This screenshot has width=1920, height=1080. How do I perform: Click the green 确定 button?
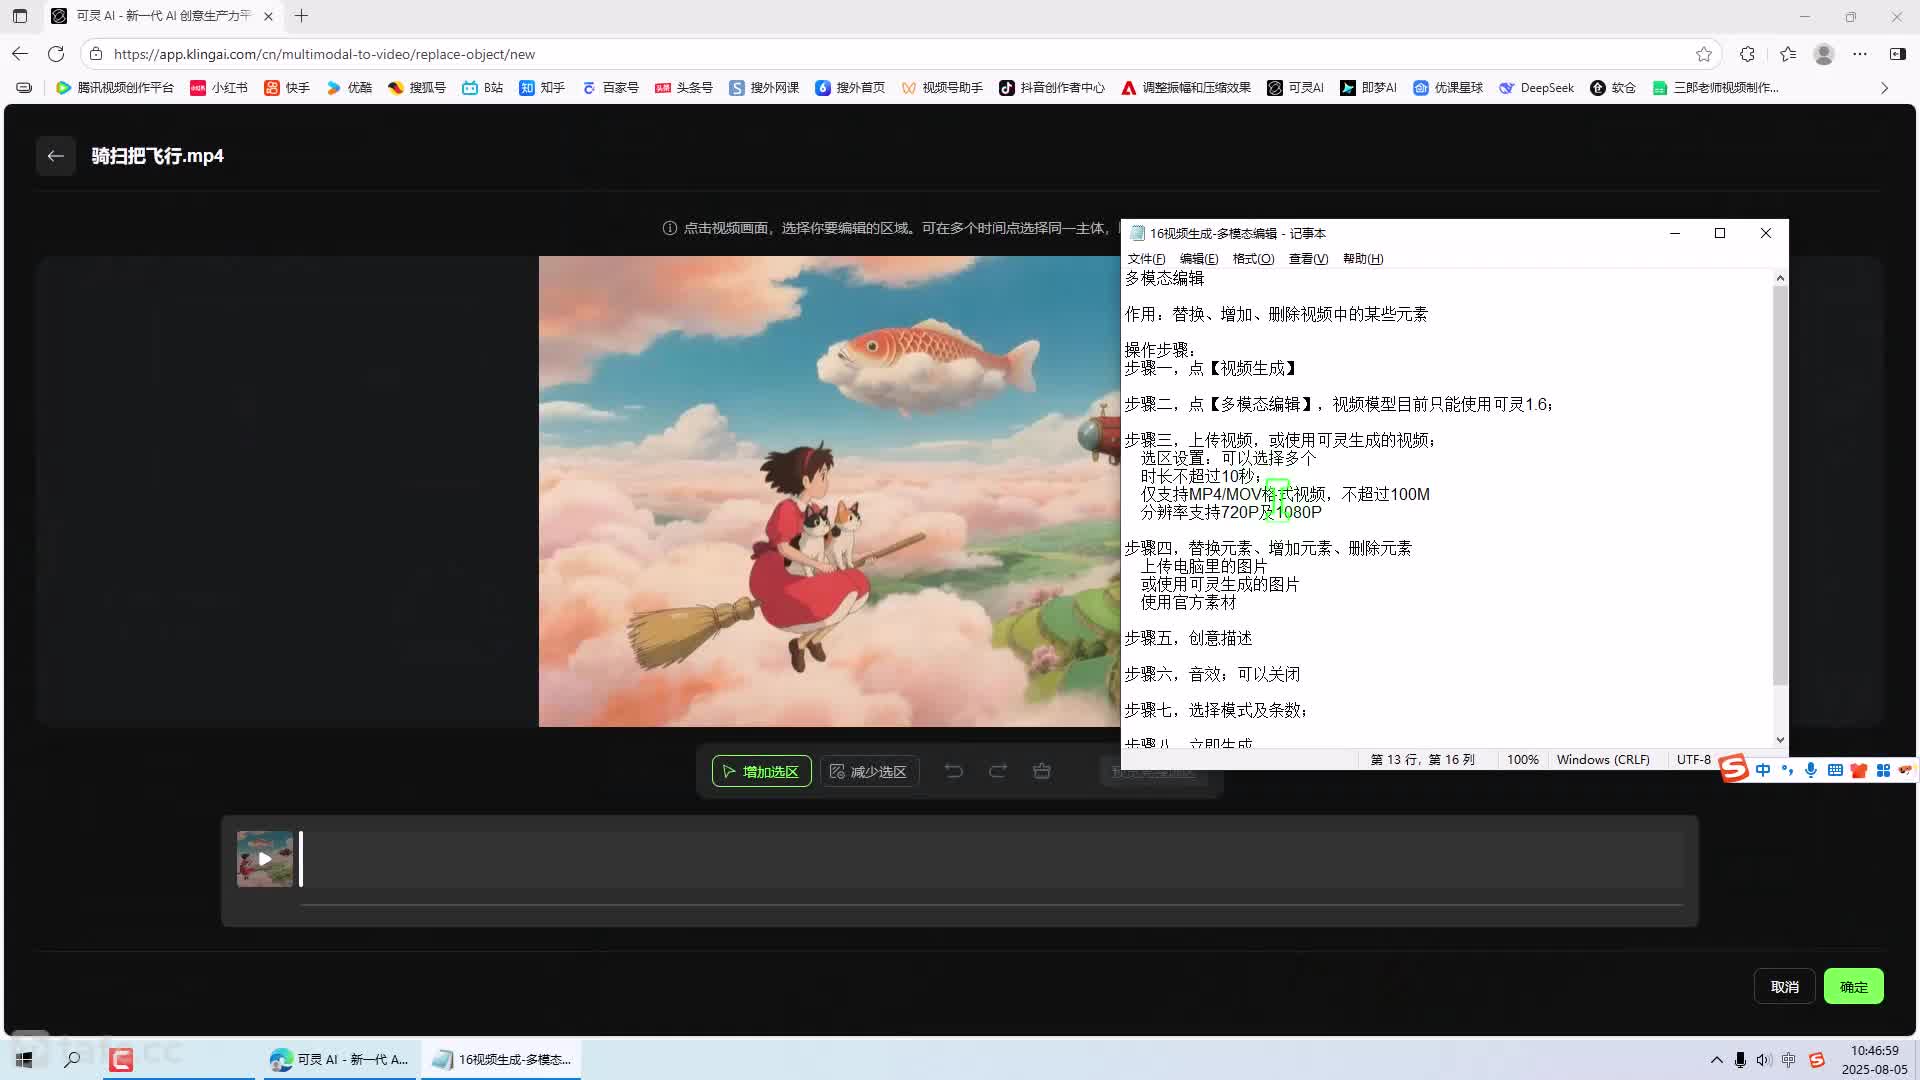point(1853,986)
